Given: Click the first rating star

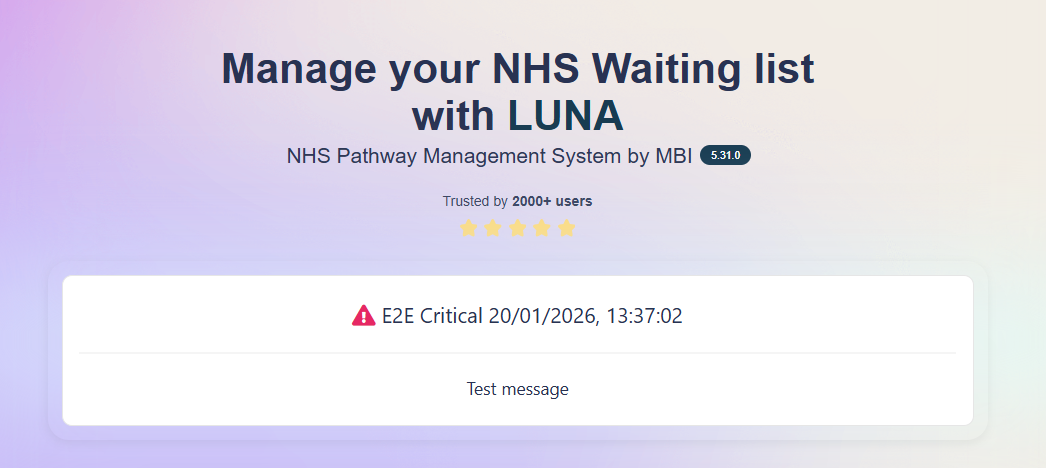Looking at the screenshot, I should (x=469, y=228).
